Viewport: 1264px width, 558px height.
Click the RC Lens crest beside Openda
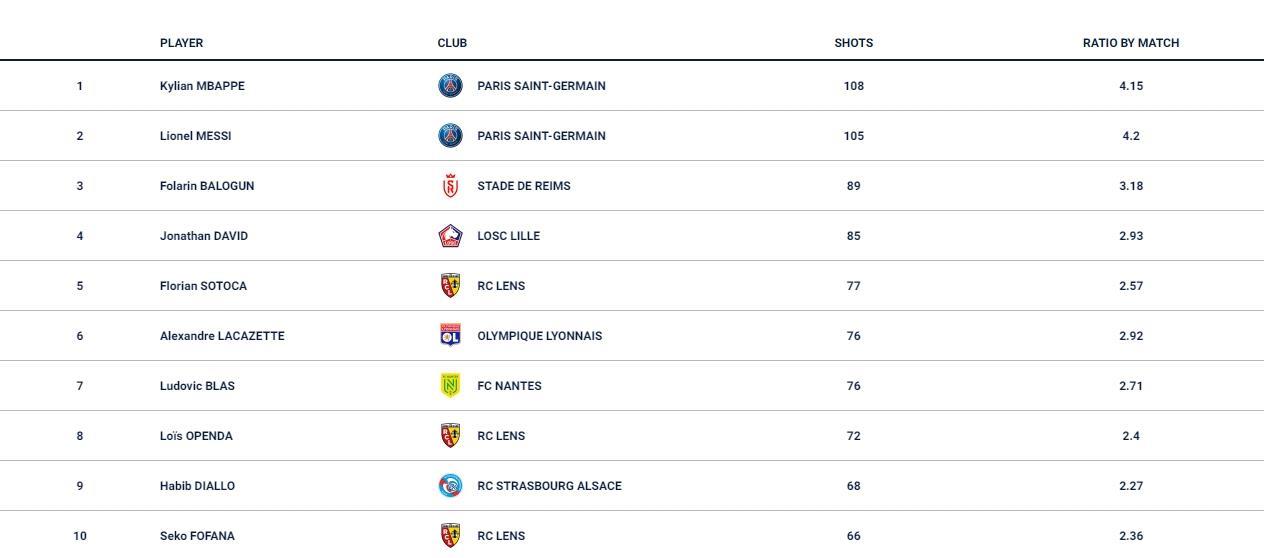pos(450,436)
